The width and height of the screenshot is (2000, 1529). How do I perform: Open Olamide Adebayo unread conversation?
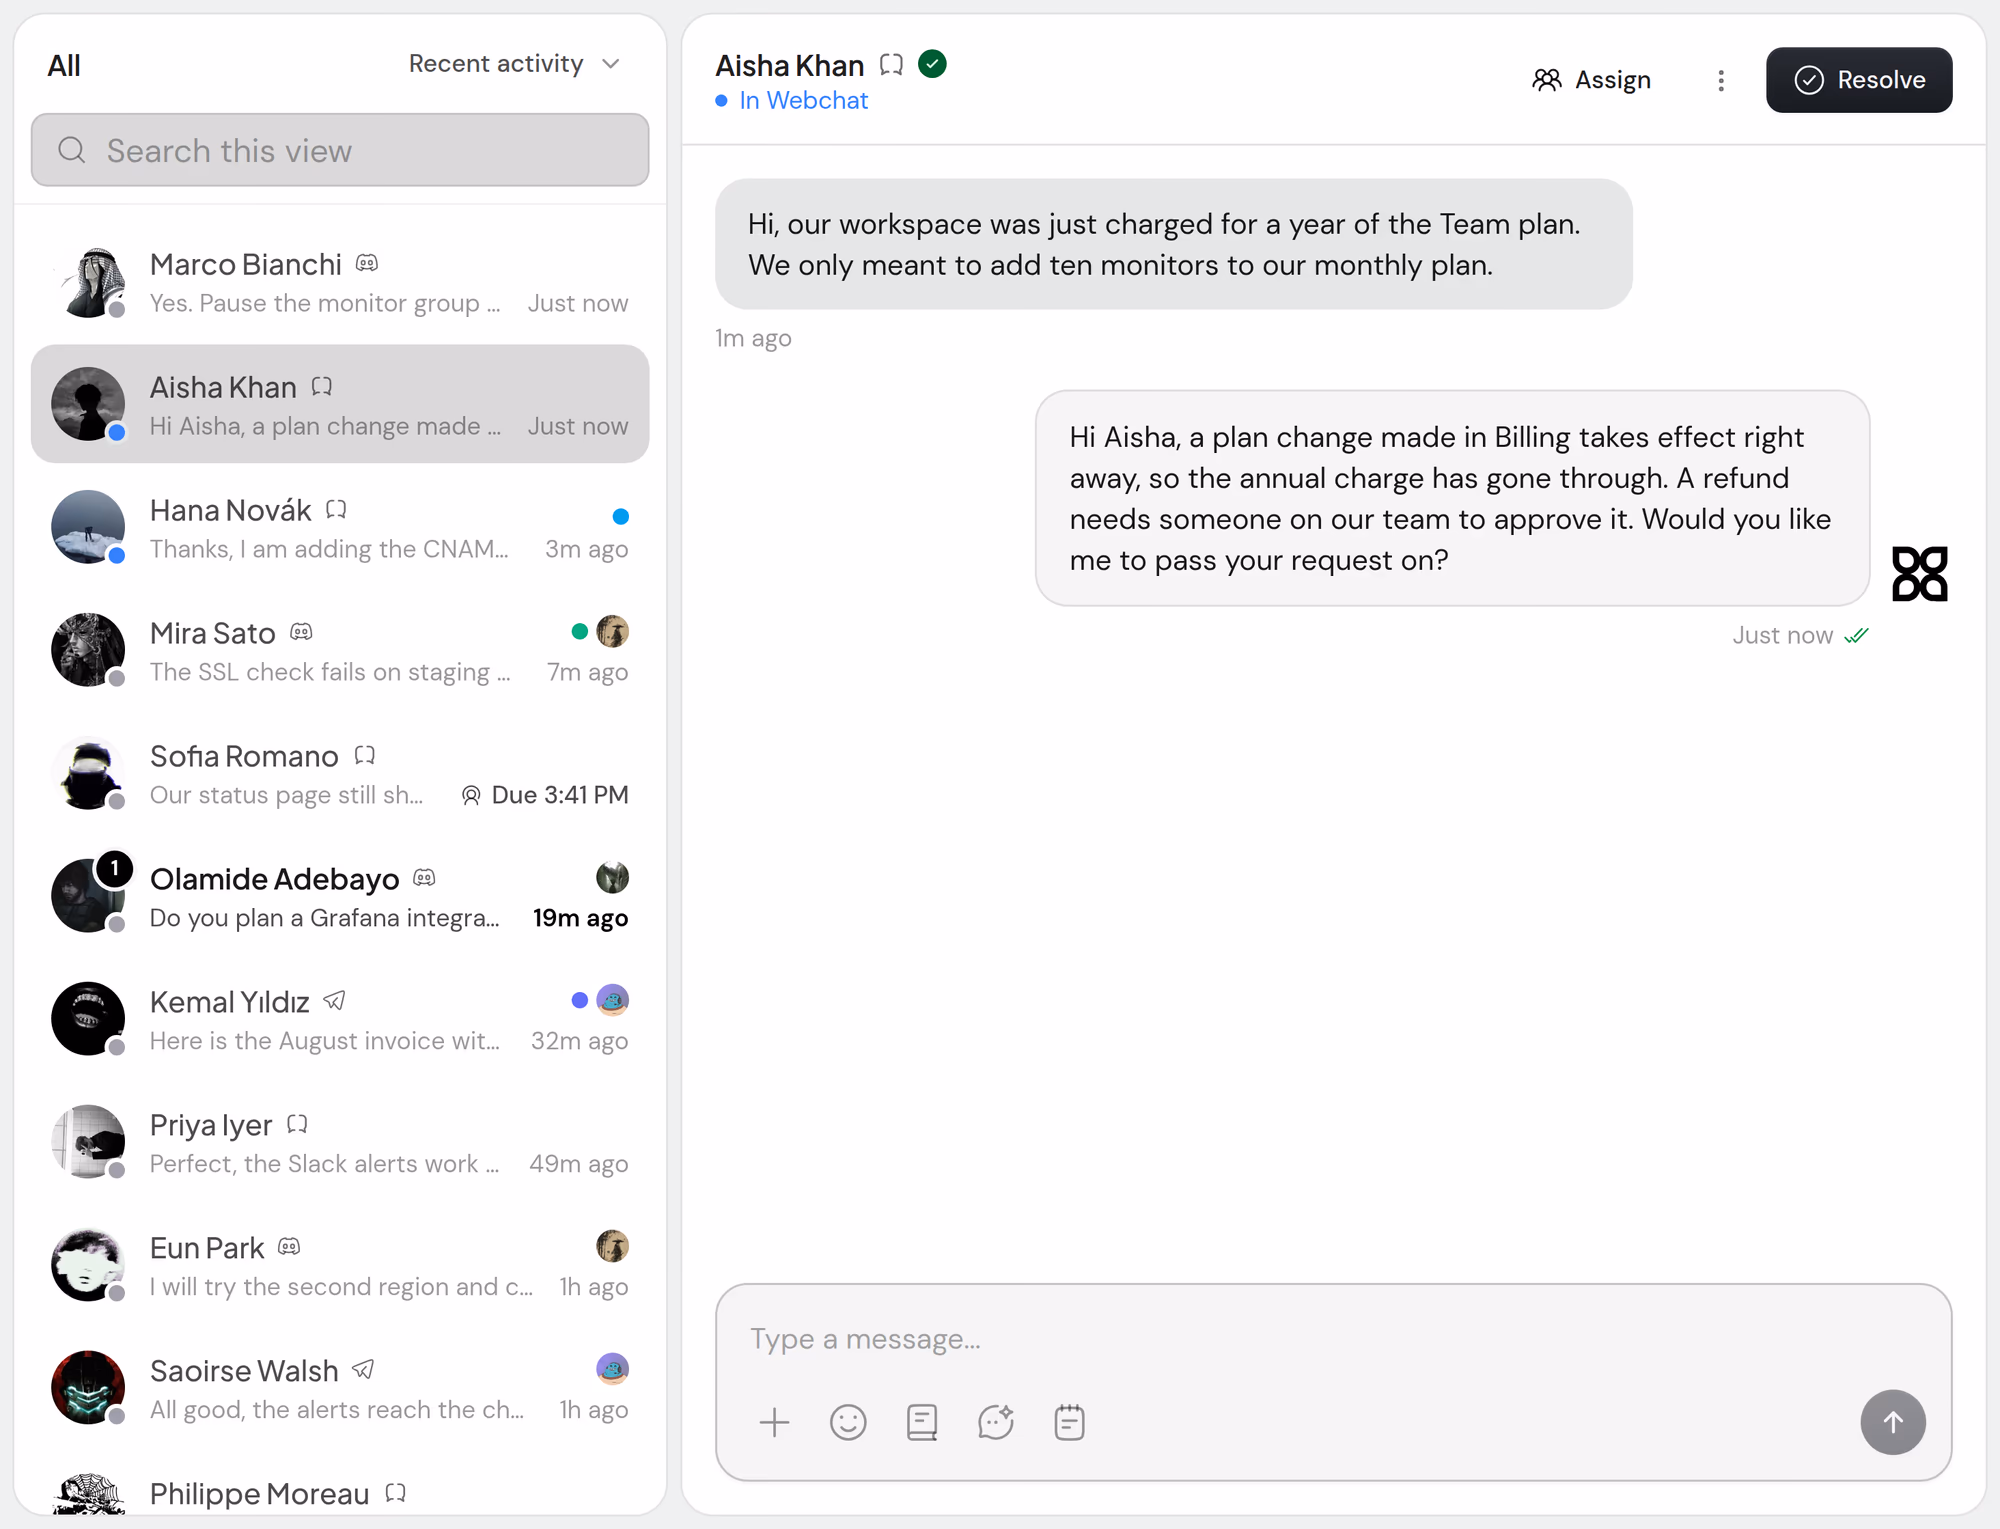point(340,897)
